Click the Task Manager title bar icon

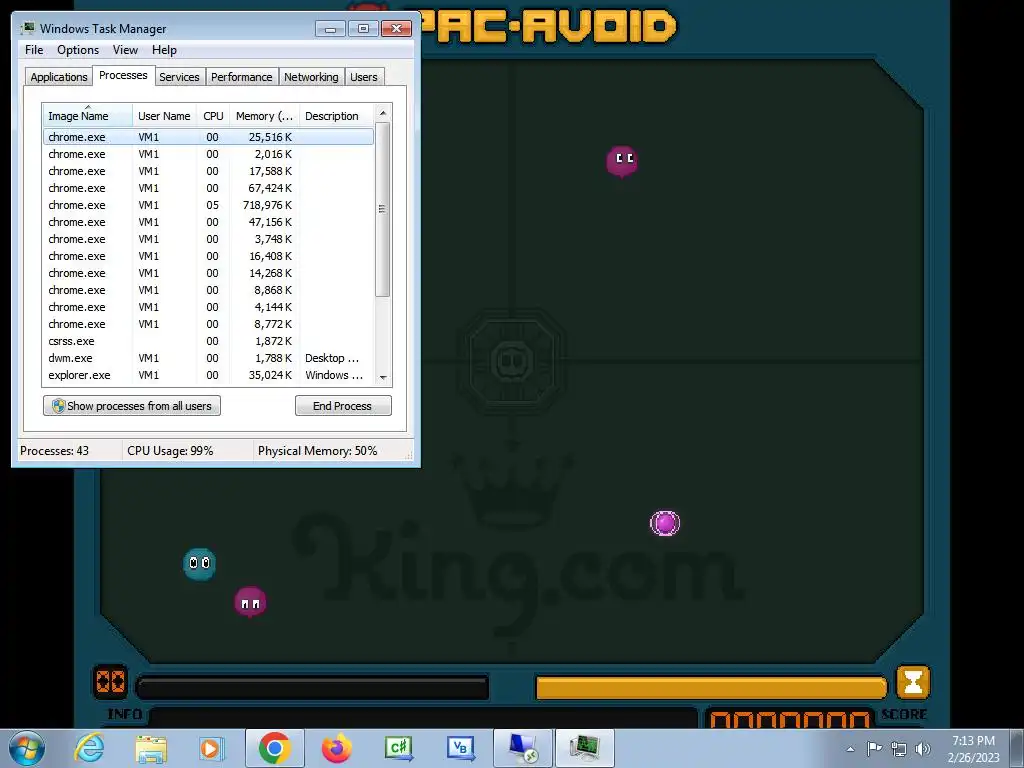click(28, 28)
